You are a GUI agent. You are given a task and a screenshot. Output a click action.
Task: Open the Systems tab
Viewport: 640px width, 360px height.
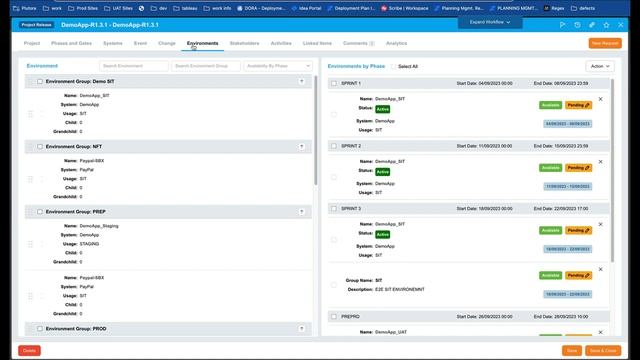[113, 43]
